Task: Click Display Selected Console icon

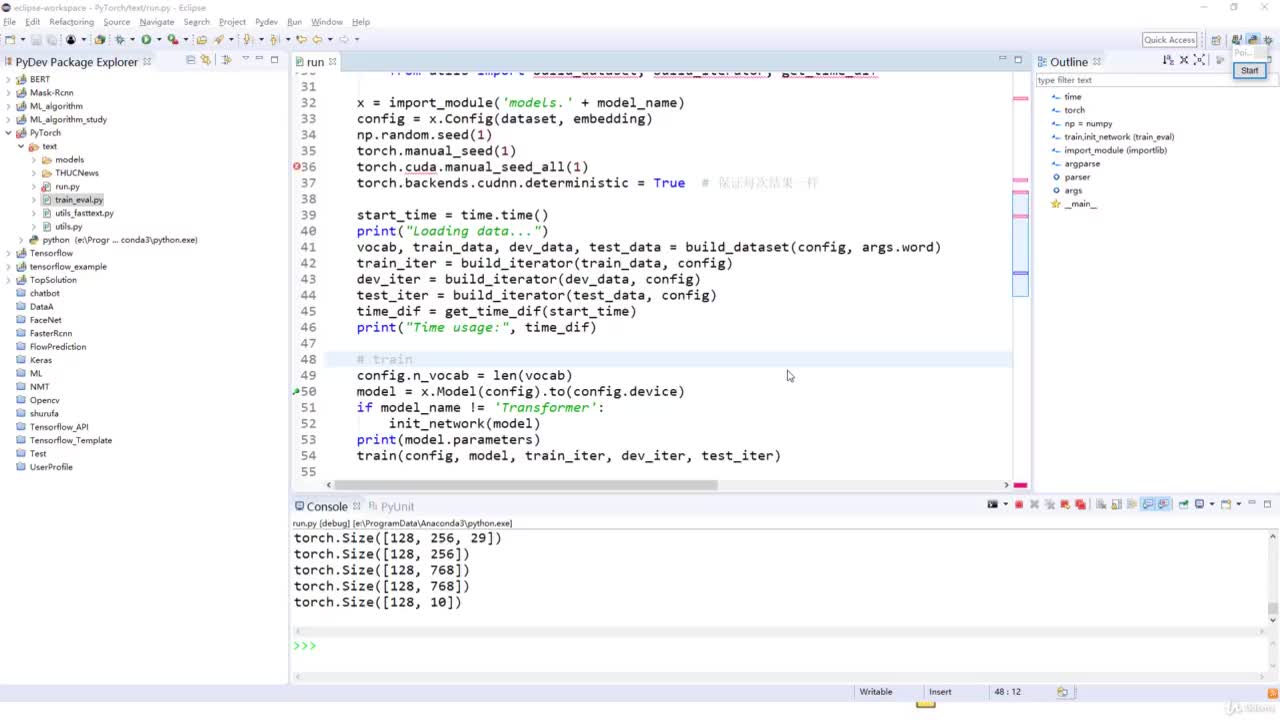Action: (x=1200, y=504)
